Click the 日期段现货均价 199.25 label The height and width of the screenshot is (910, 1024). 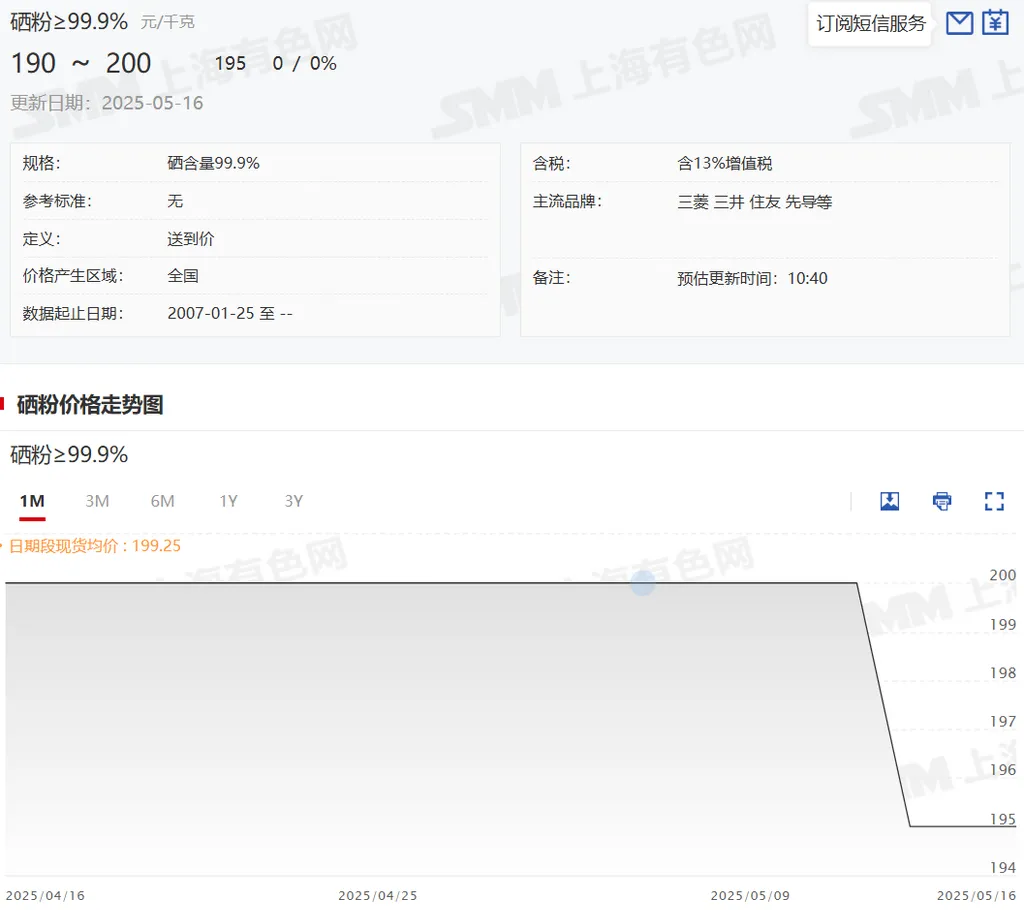click(x=95, y=546)
